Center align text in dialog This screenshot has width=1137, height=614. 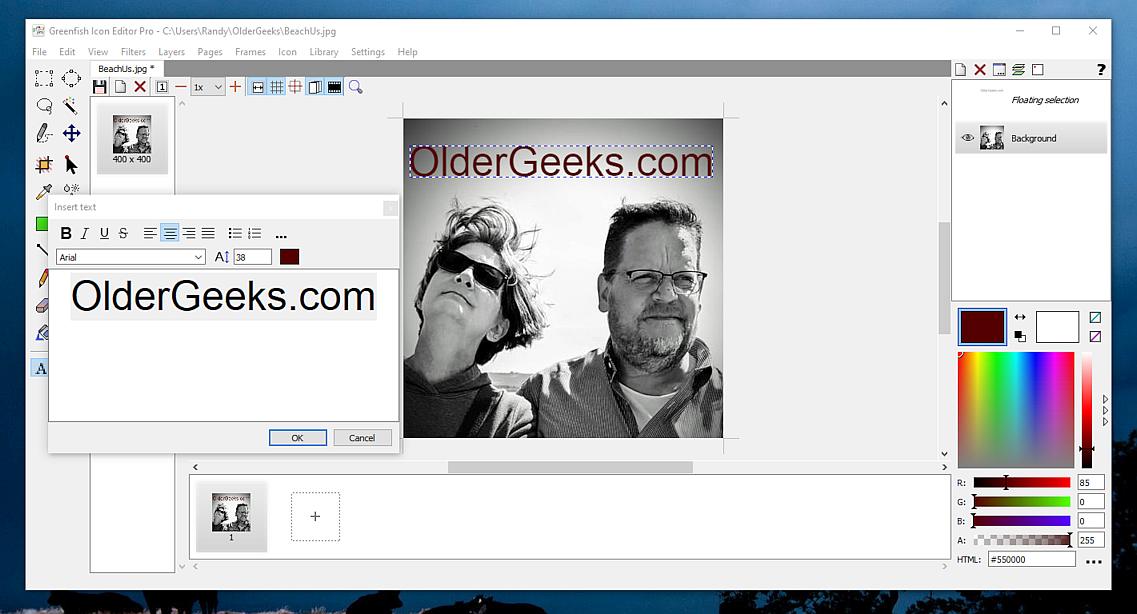tap(170, 233)
